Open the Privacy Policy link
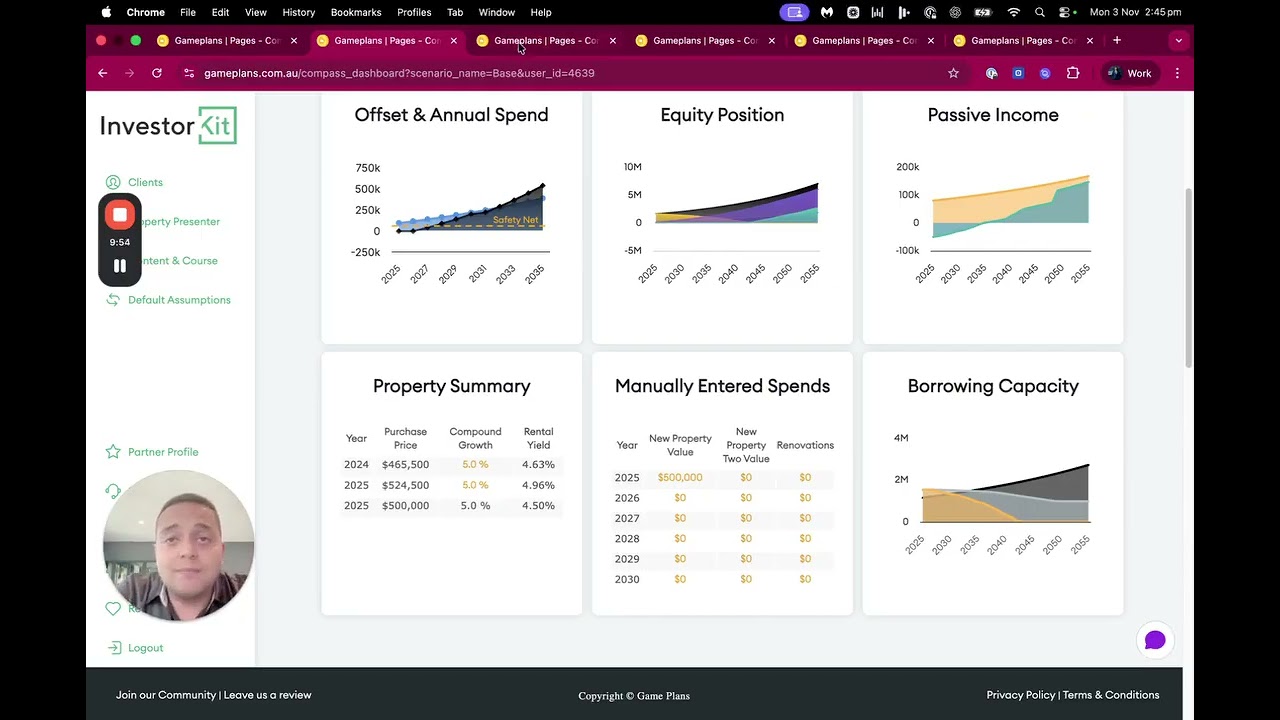The width and height of the screenshot is (1280, 720). (x=1020, y=695)
